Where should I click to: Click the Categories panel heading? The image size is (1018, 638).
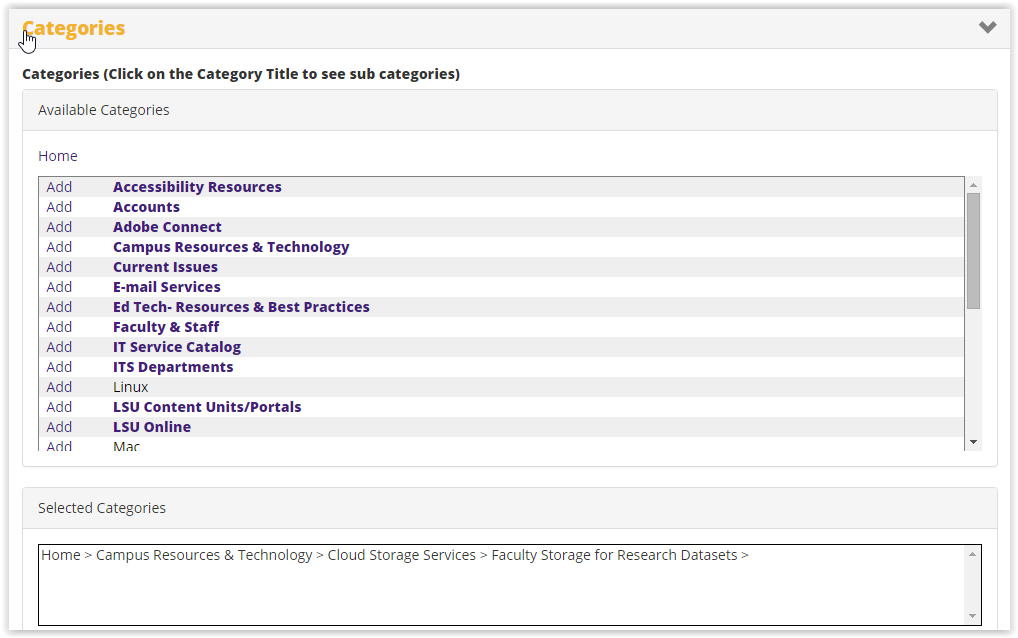[x=74, y=28]
